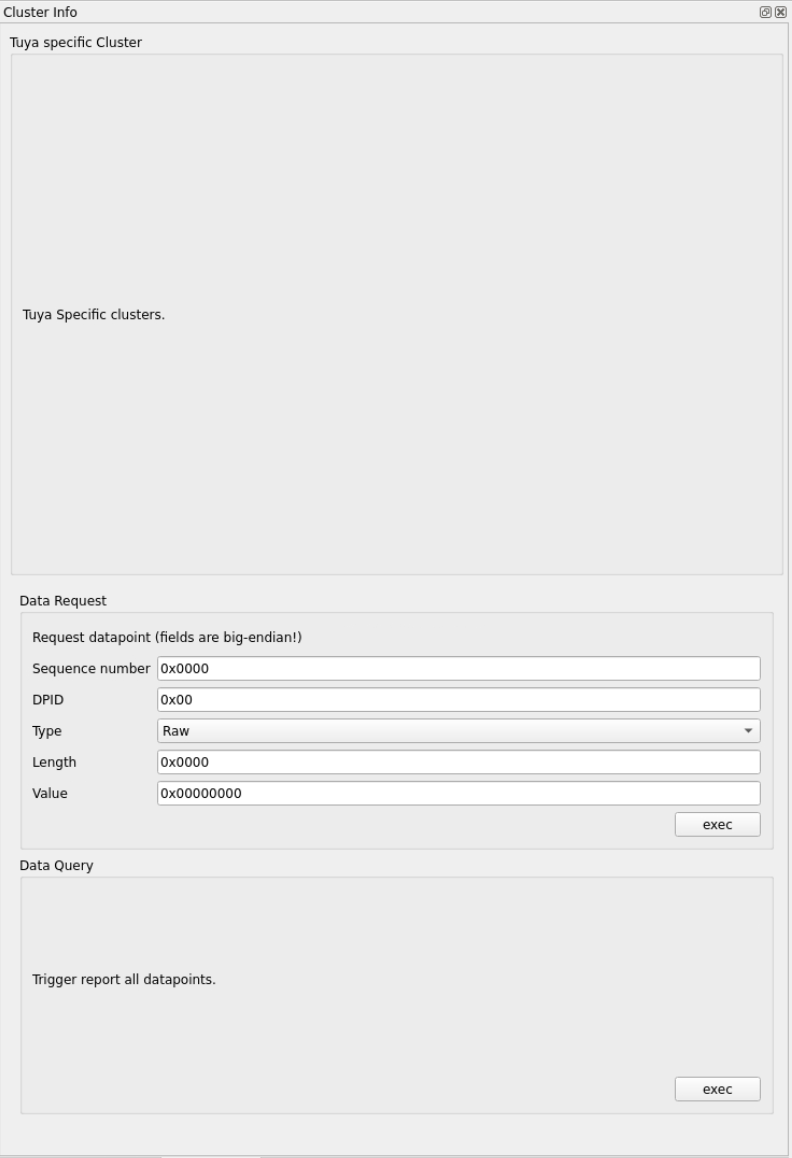The image size is (792, 1158).
Task: Select the Sequence number input field
Action: pyautogui.click(x=457, y=667)
